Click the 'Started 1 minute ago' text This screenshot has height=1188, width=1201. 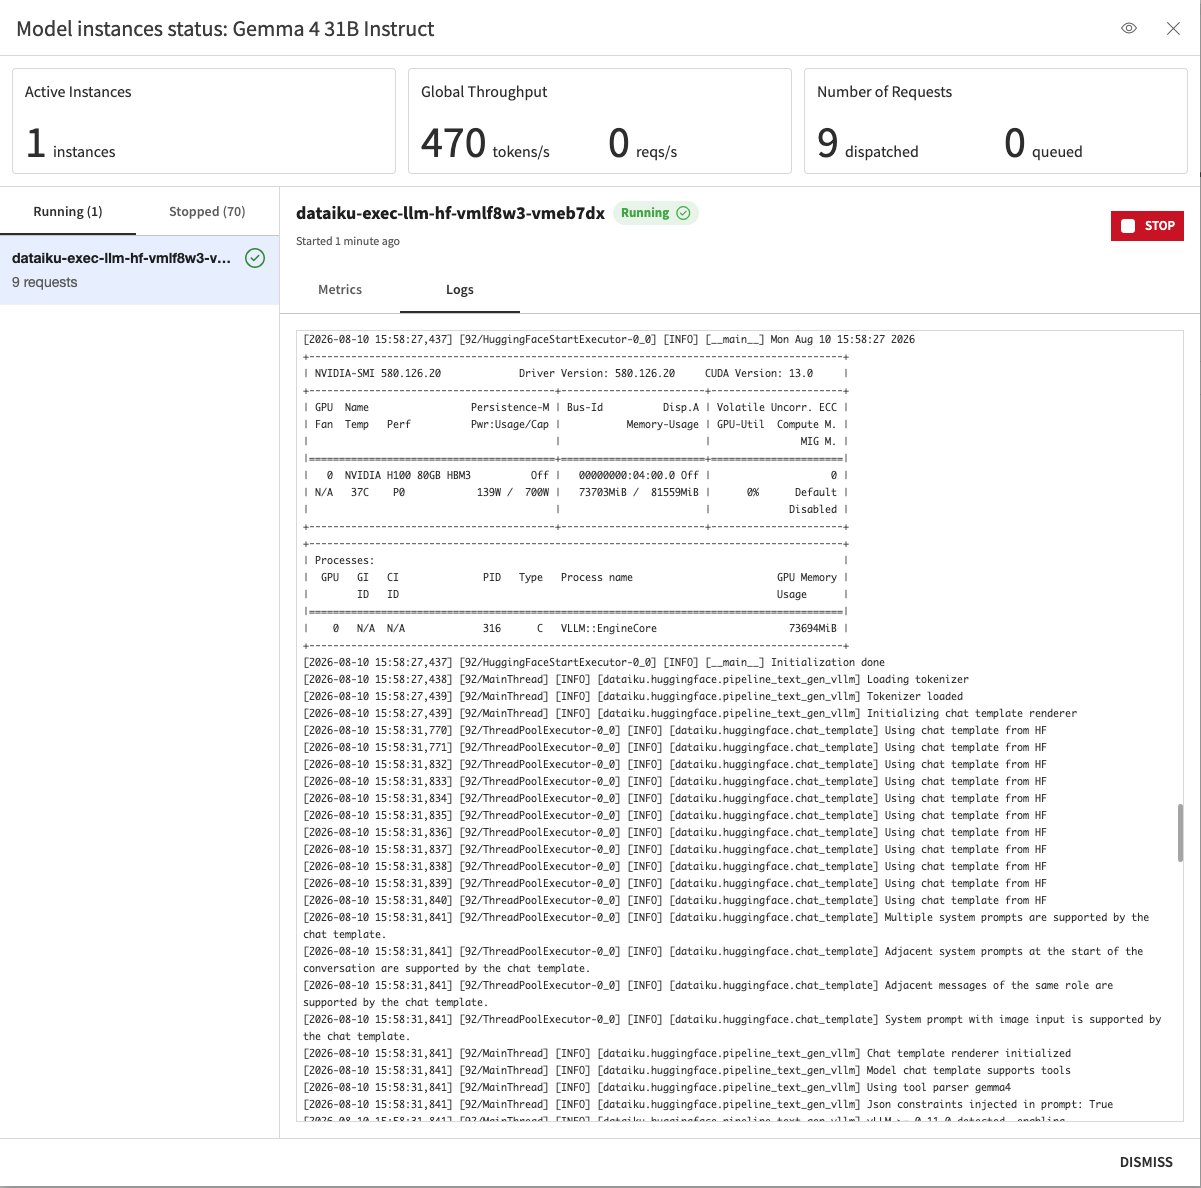tap(348, 241)
